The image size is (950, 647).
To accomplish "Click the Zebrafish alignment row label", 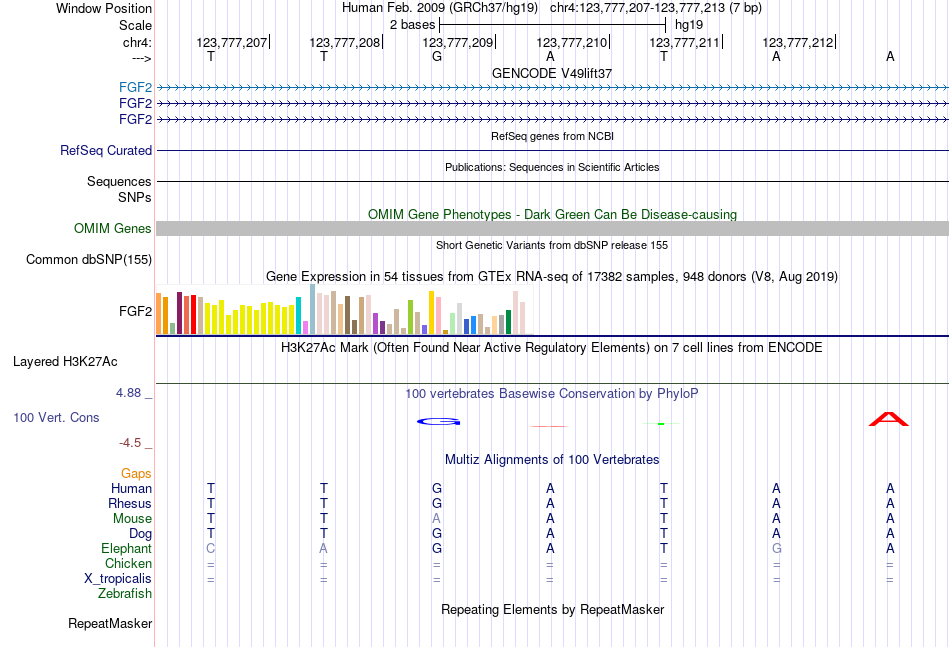I will [x=125, y=594].
